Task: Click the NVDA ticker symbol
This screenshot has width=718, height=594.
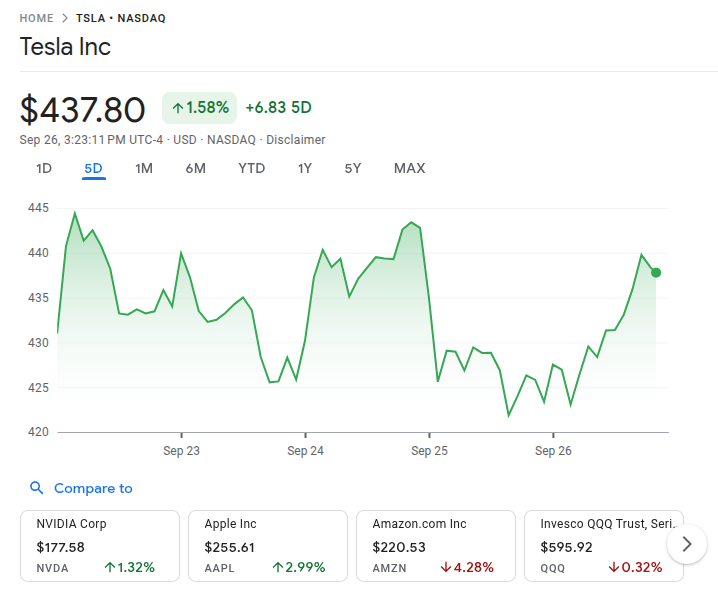Action: 52,568
